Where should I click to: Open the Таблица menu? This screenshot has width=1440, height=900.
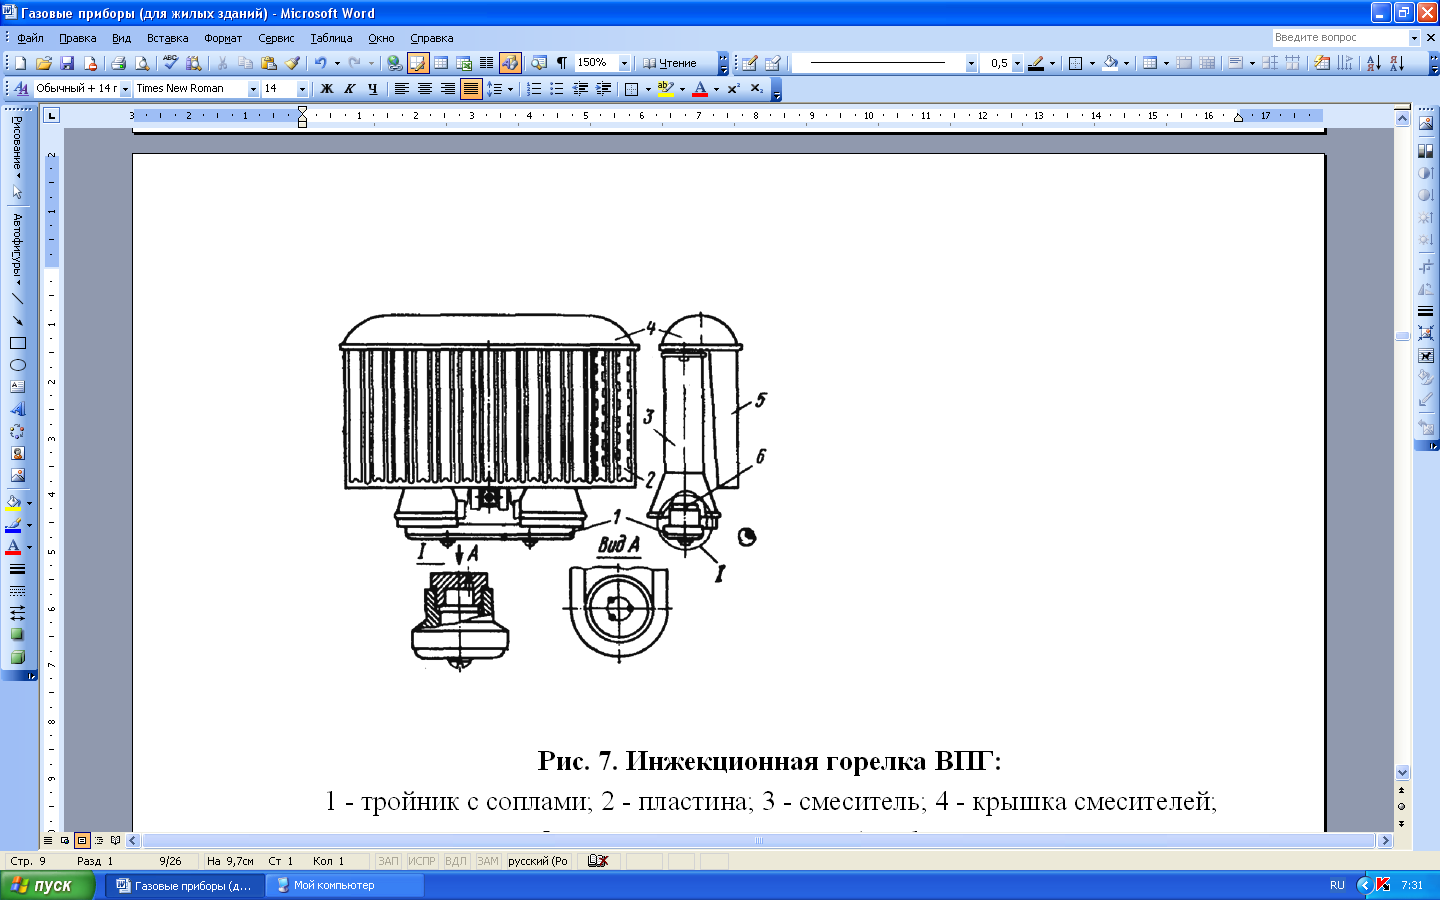331,38
